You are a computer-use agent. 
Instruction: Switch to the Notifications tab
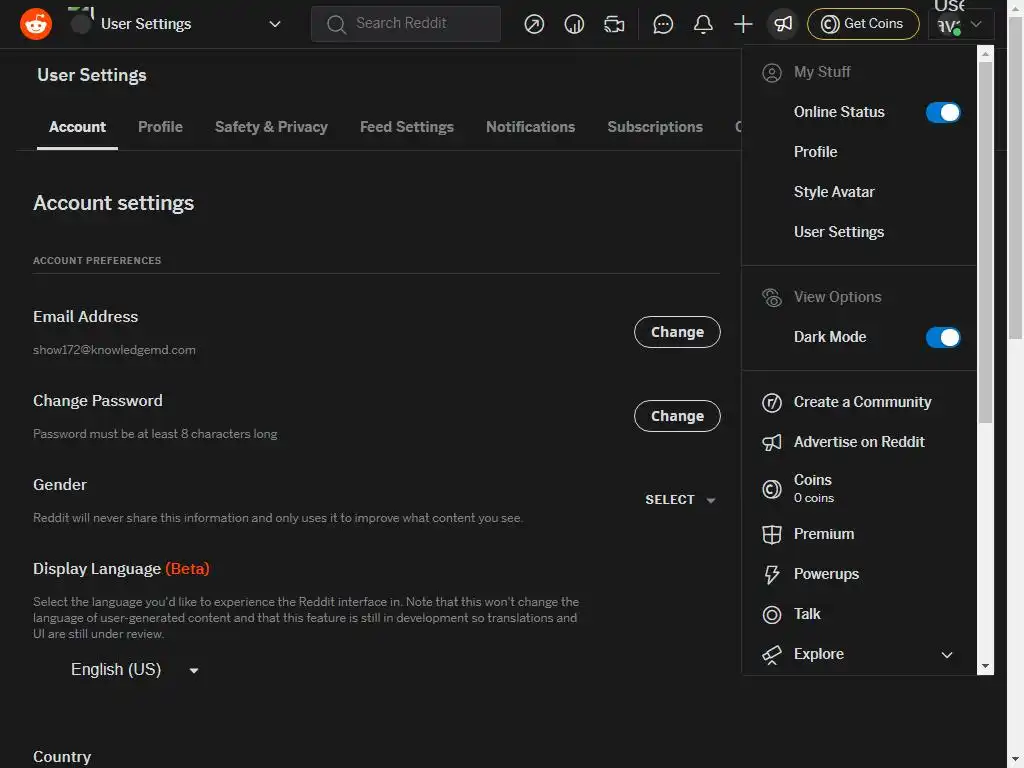click(x=530, y=127)
